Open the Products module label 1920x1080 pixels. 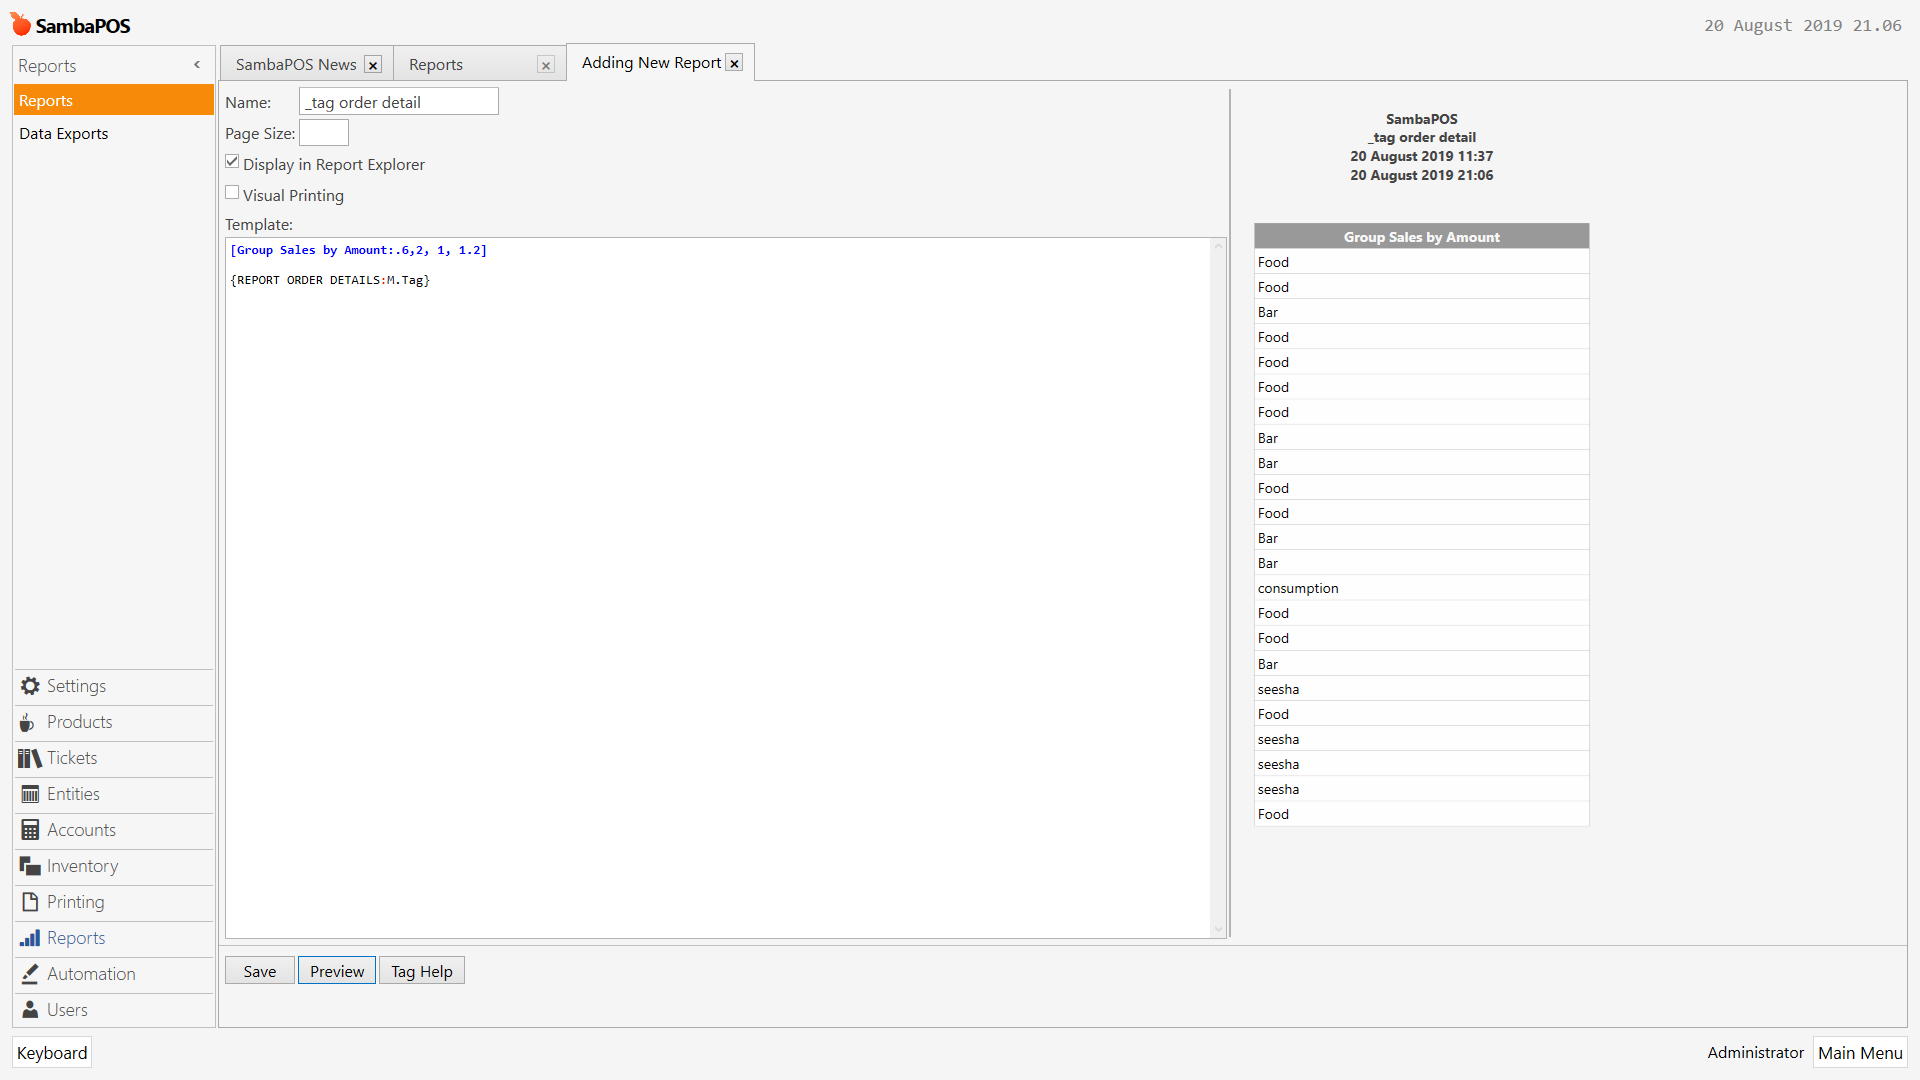point(79,722)
